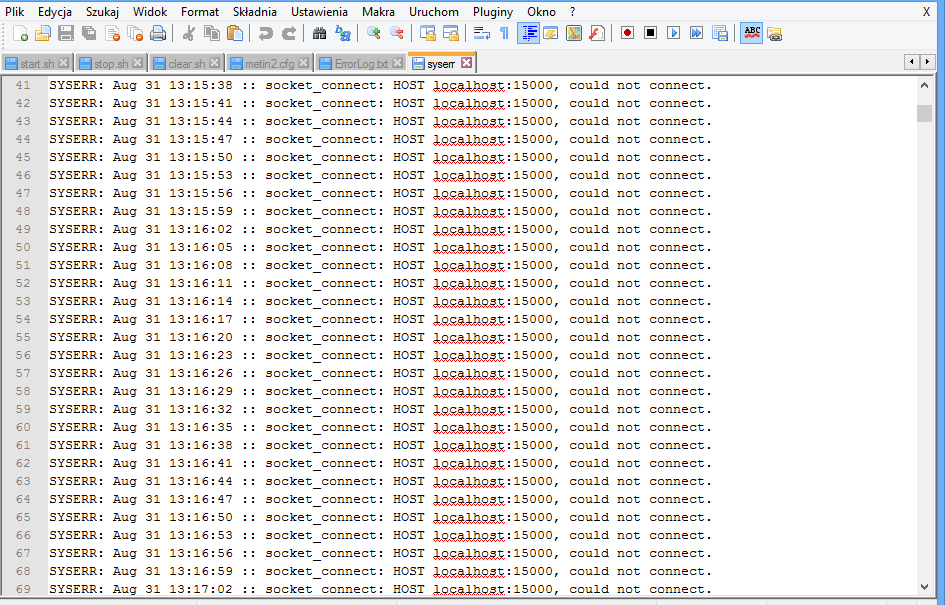Stop macro recording

(650, 34)
